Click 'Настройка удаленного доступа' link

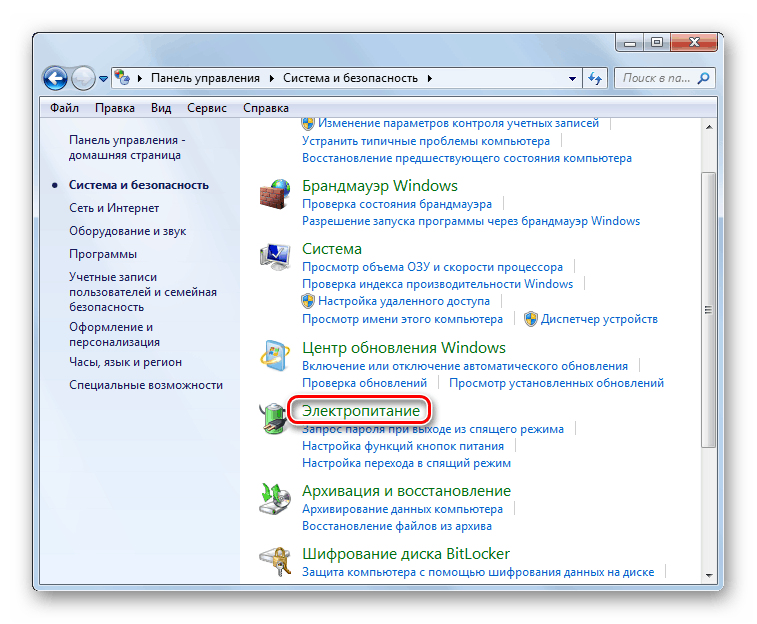pos(404,301)
